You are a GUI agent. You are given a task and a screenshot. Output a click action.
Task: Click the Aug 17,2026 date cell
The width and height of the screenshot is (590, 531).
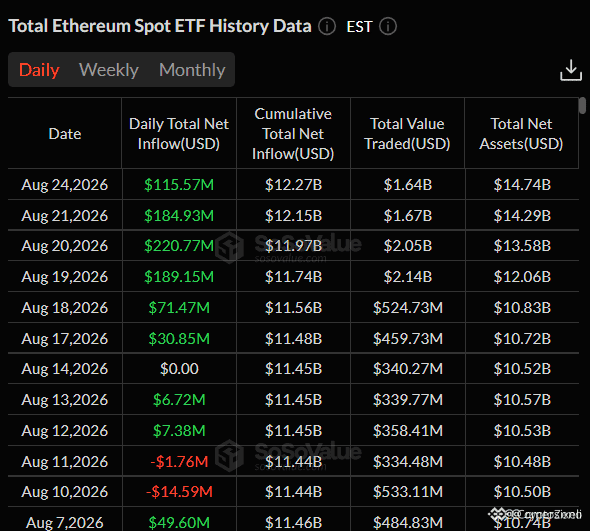point(65,339)
